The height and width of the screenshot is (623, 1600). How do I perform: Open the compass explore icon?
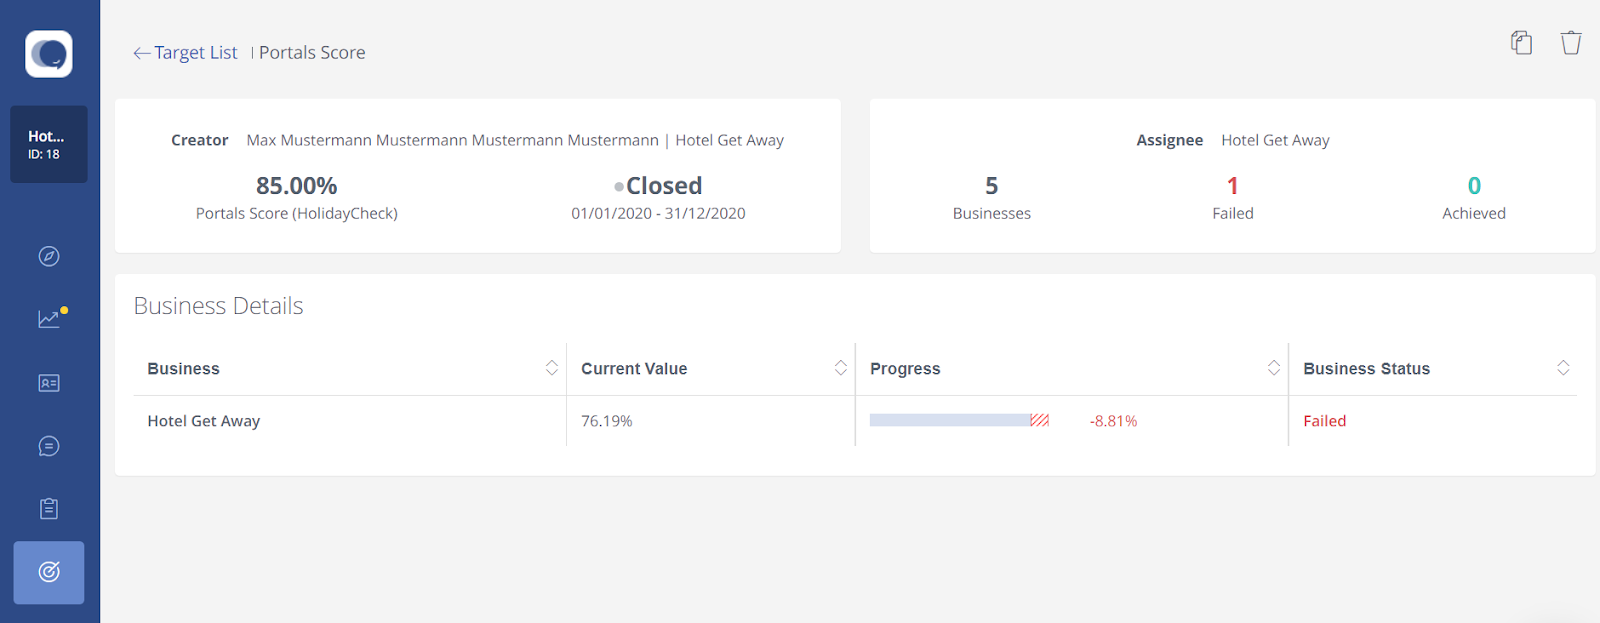49,256
